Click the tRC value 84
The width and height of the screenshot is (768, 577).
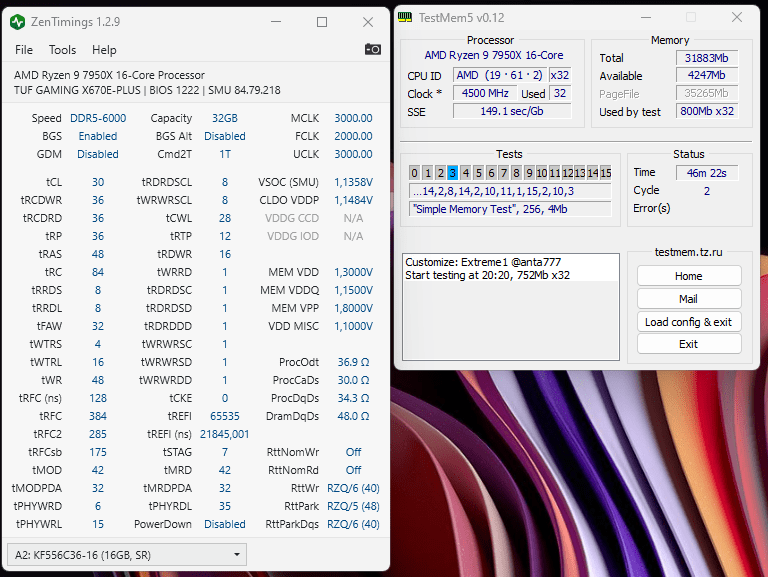[x=98, y=272]
